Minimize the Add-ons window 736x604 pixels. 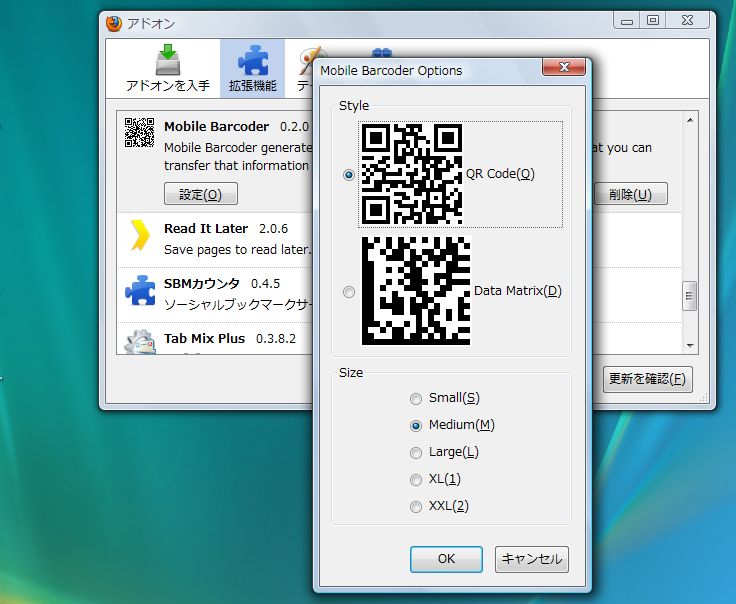point(627,20)
